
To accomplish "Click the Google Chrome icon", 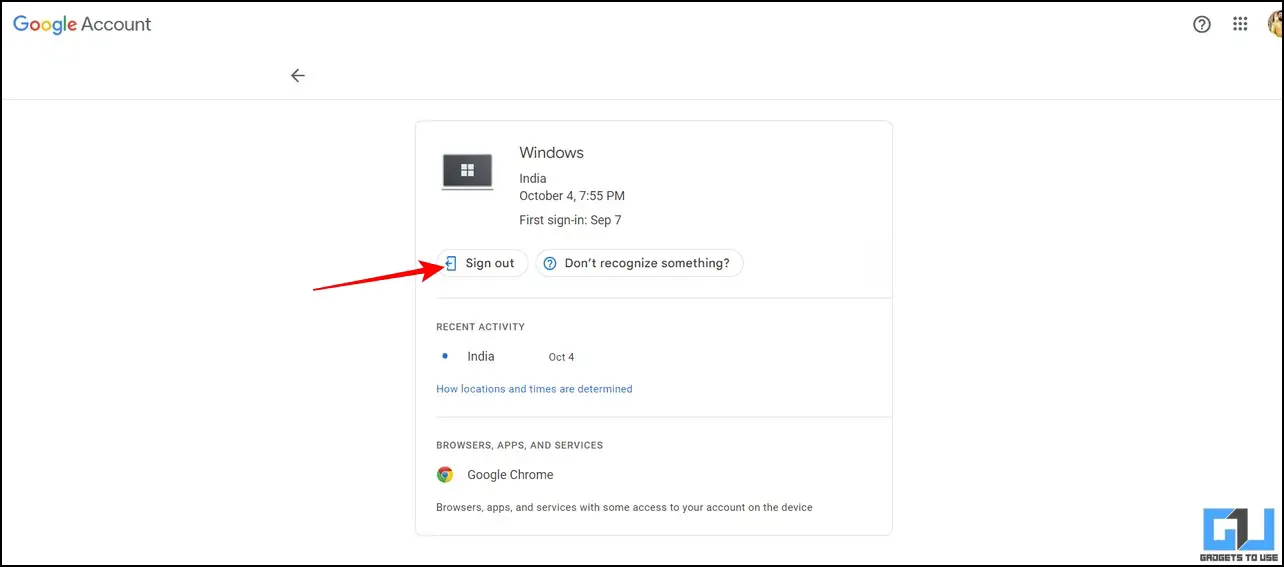I will pos(445,475).
